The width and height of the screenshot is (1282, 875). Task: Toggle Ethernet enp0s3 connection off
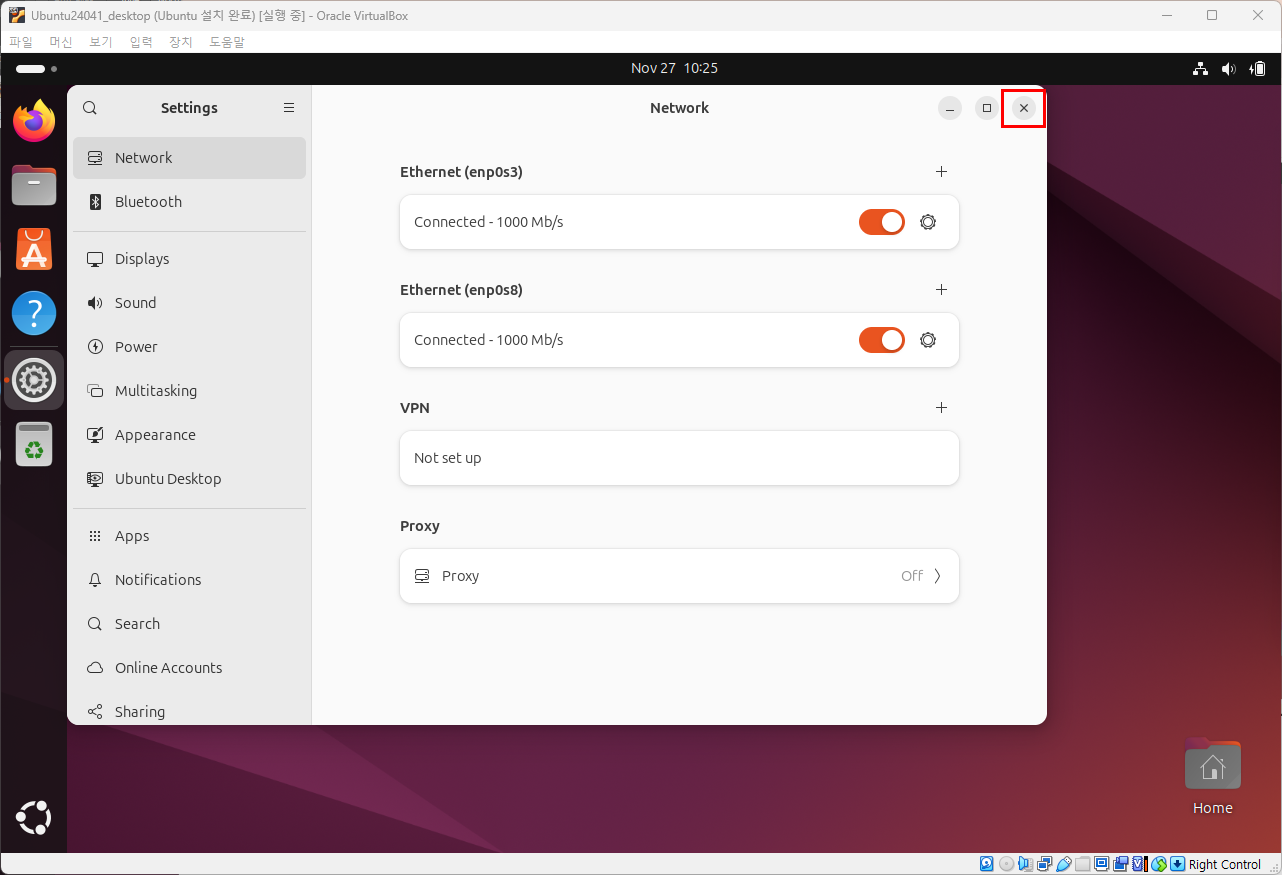[x=882, y=222]
